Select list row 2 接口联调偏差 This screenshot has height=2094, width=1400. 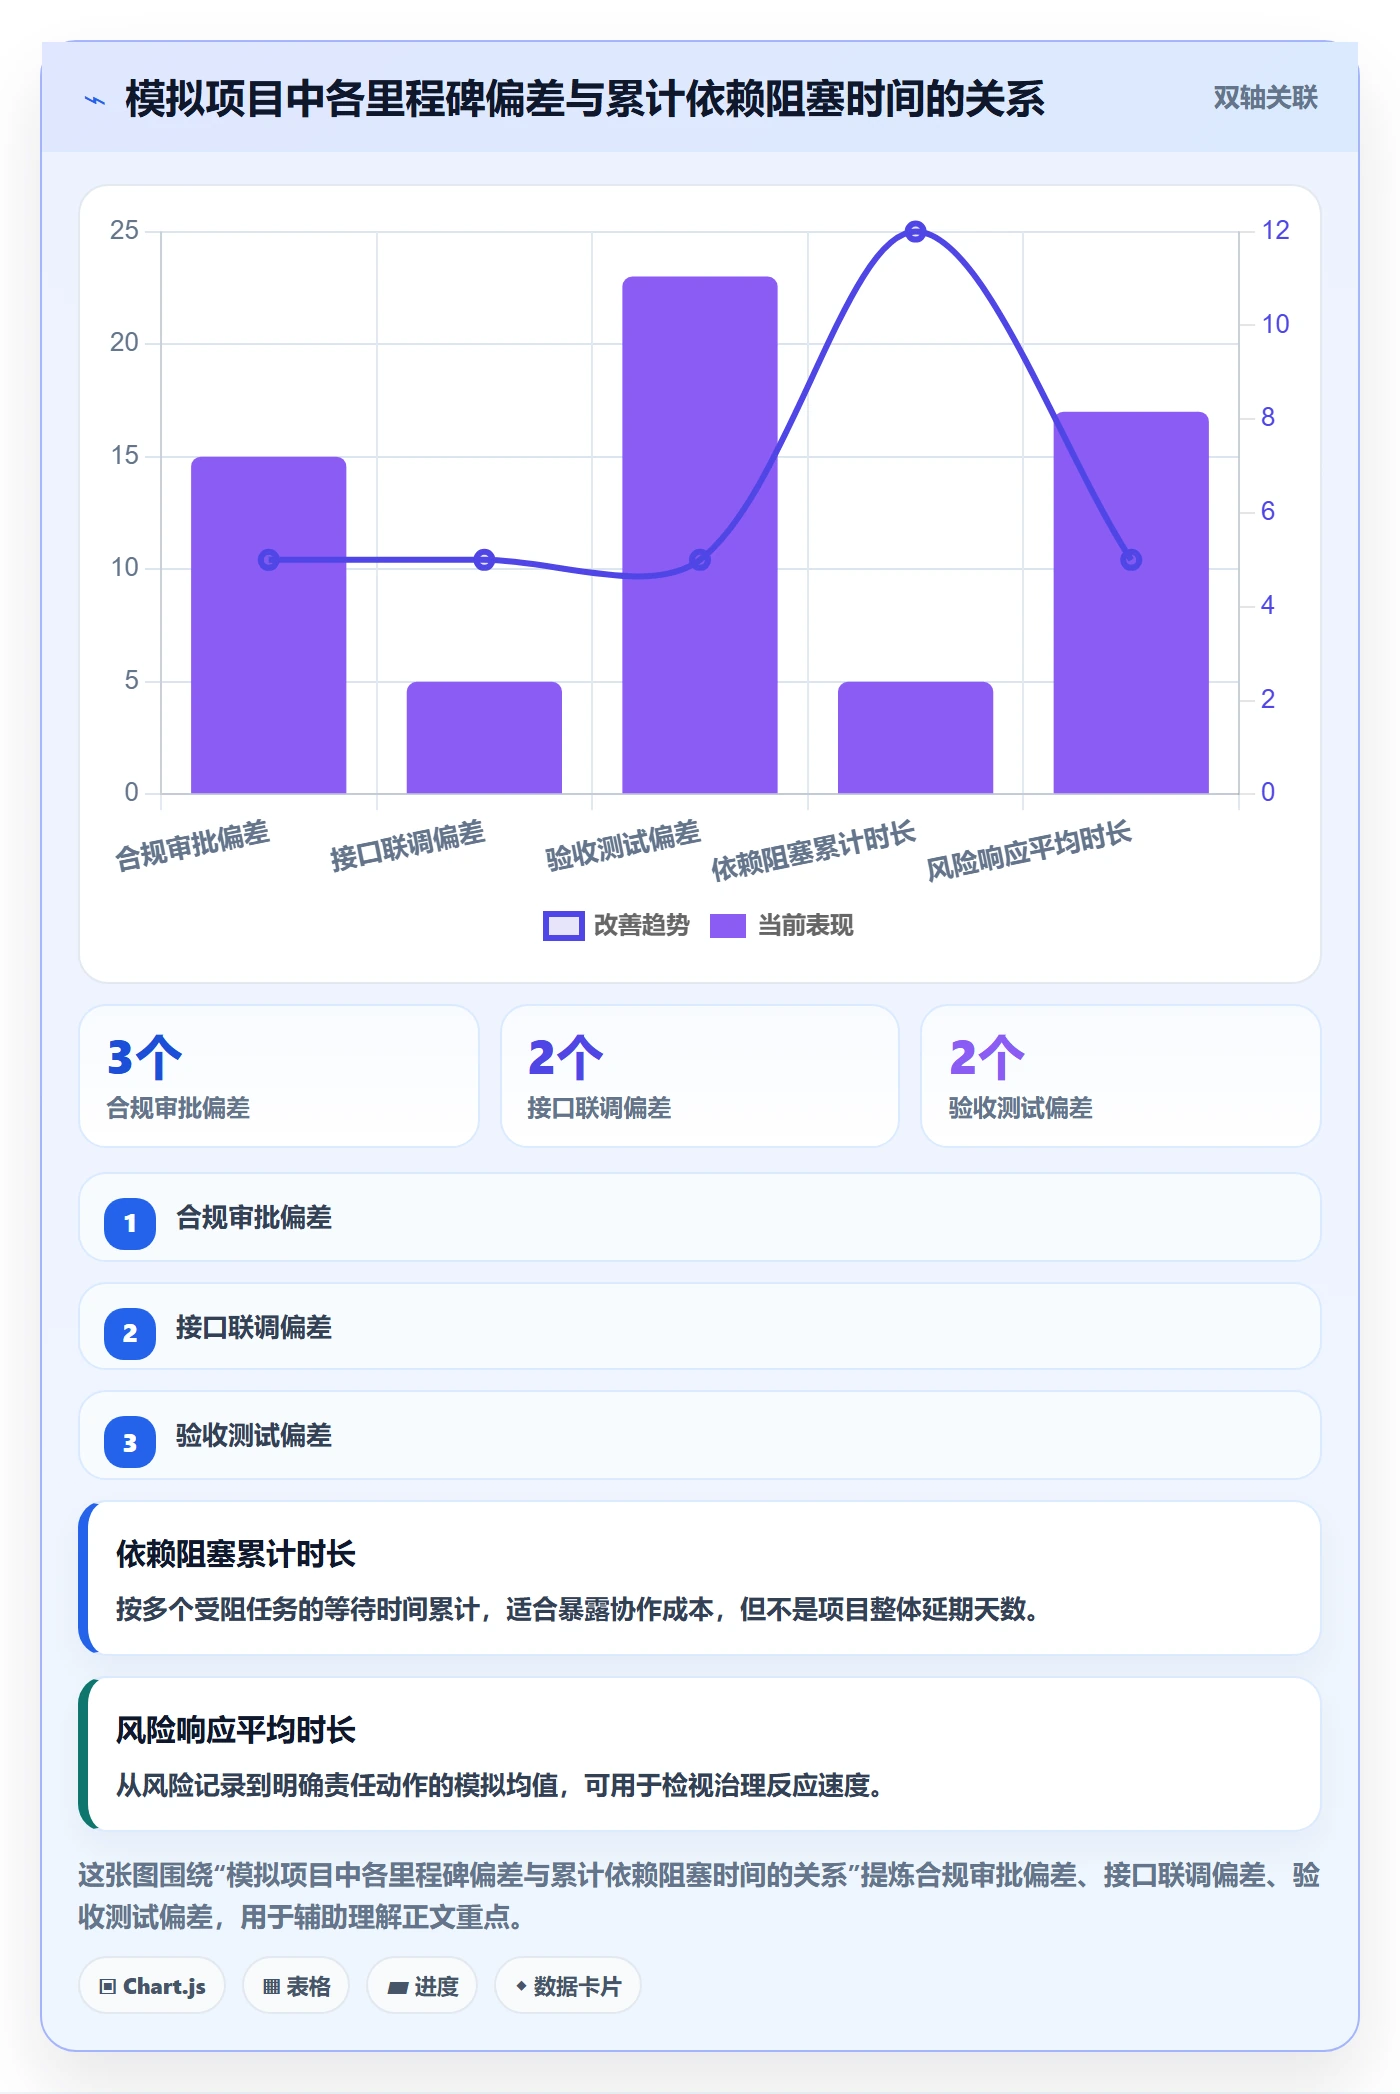click(x=700, y=1327)
